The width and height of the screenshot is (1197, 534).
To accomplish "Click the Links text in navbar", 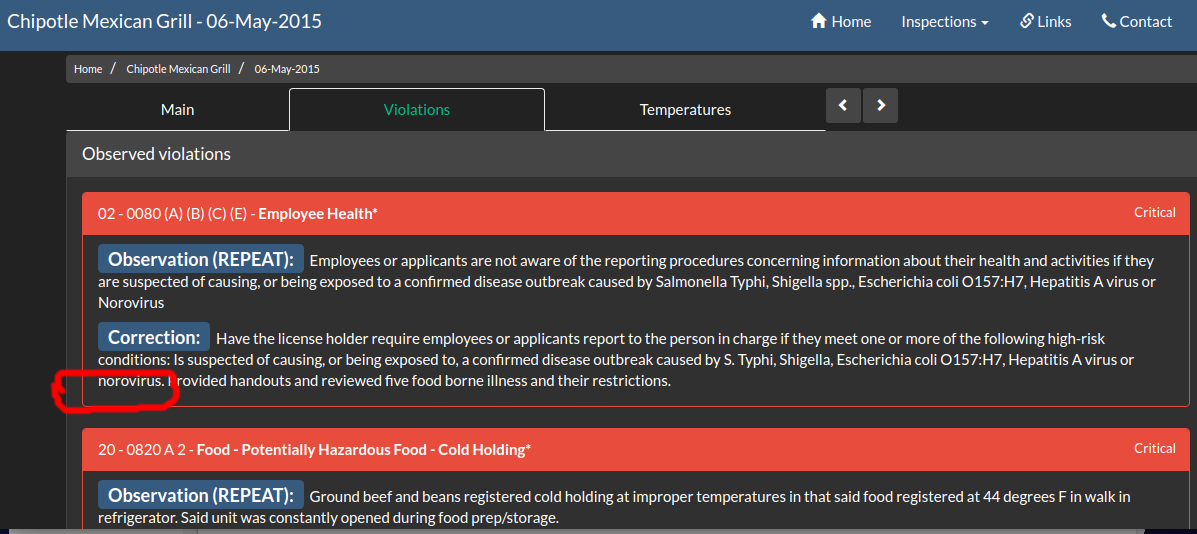I will [1054, 22].
